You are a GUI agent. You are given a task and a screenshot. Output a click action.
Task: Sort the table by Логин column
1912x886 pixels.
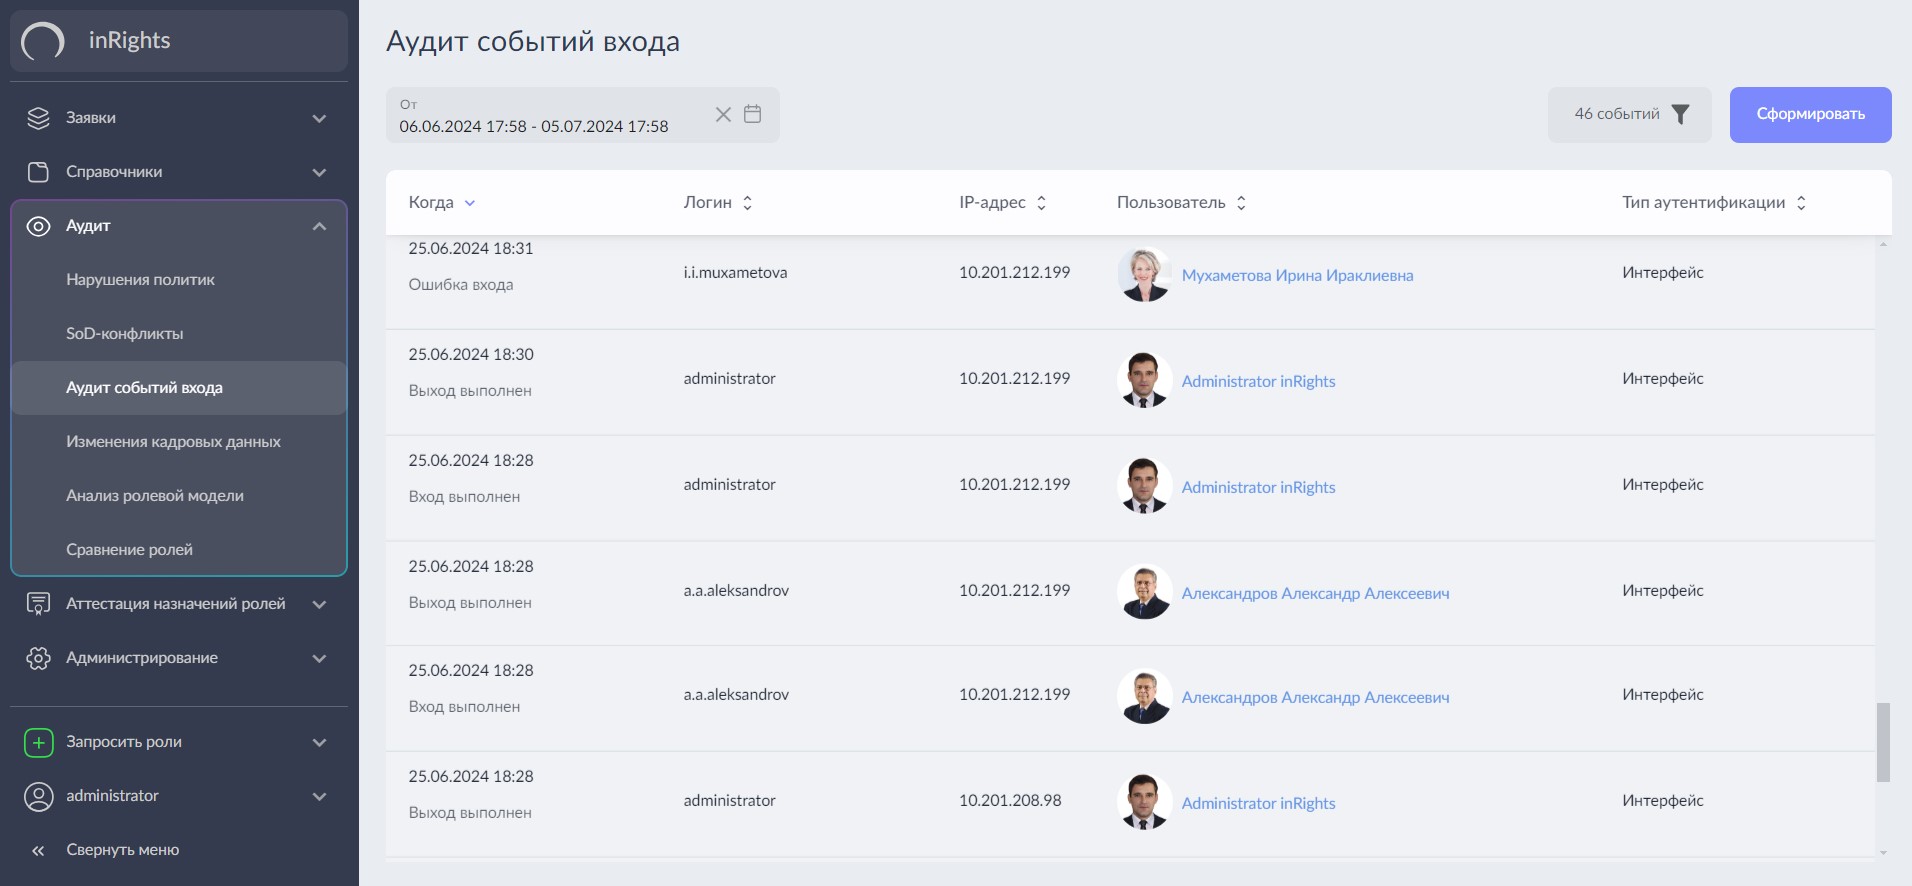coord(747,203)
